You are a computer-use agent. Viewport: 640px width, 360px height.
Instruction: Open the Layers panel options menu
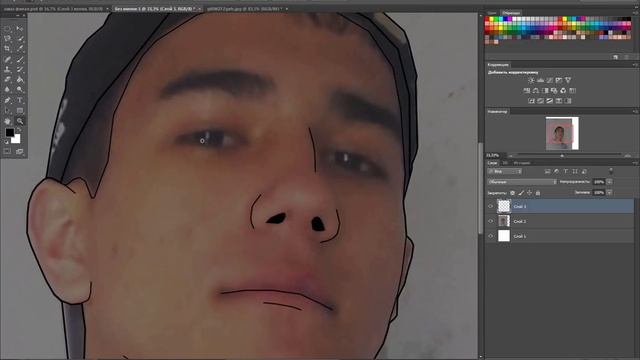(x=635, y=163)
